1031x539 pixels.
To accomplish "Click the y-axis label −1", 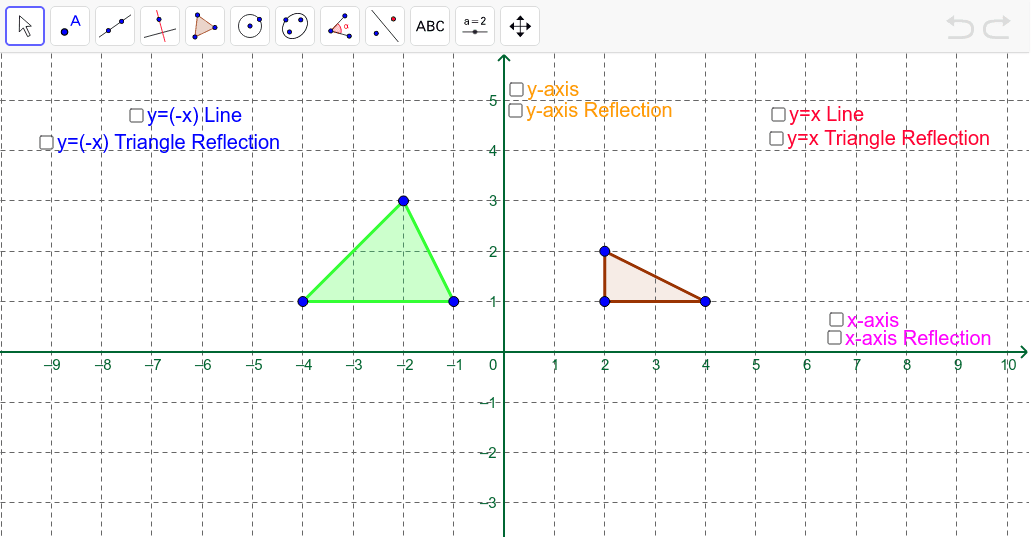I will pyautogui.click(x=487, y=403).
